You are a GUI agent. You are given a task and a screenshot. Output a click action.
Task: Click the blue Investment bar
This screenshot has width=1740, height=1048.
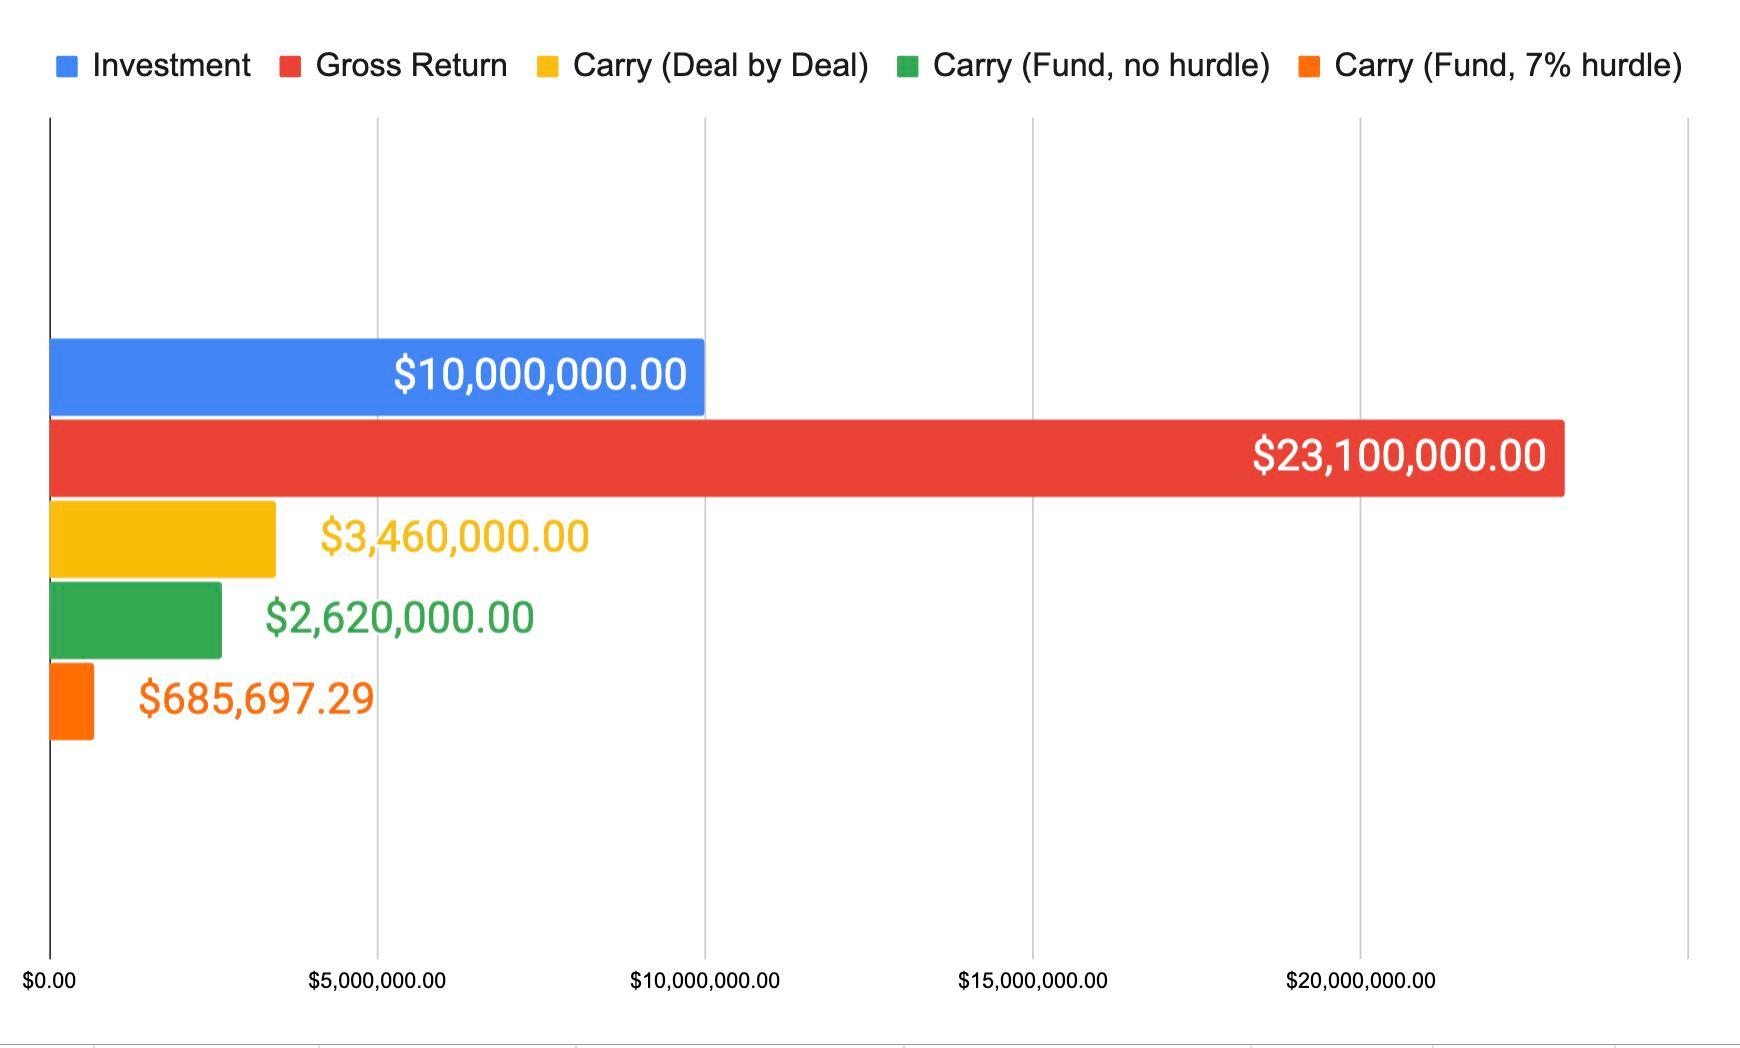click(x=377, y=377)
